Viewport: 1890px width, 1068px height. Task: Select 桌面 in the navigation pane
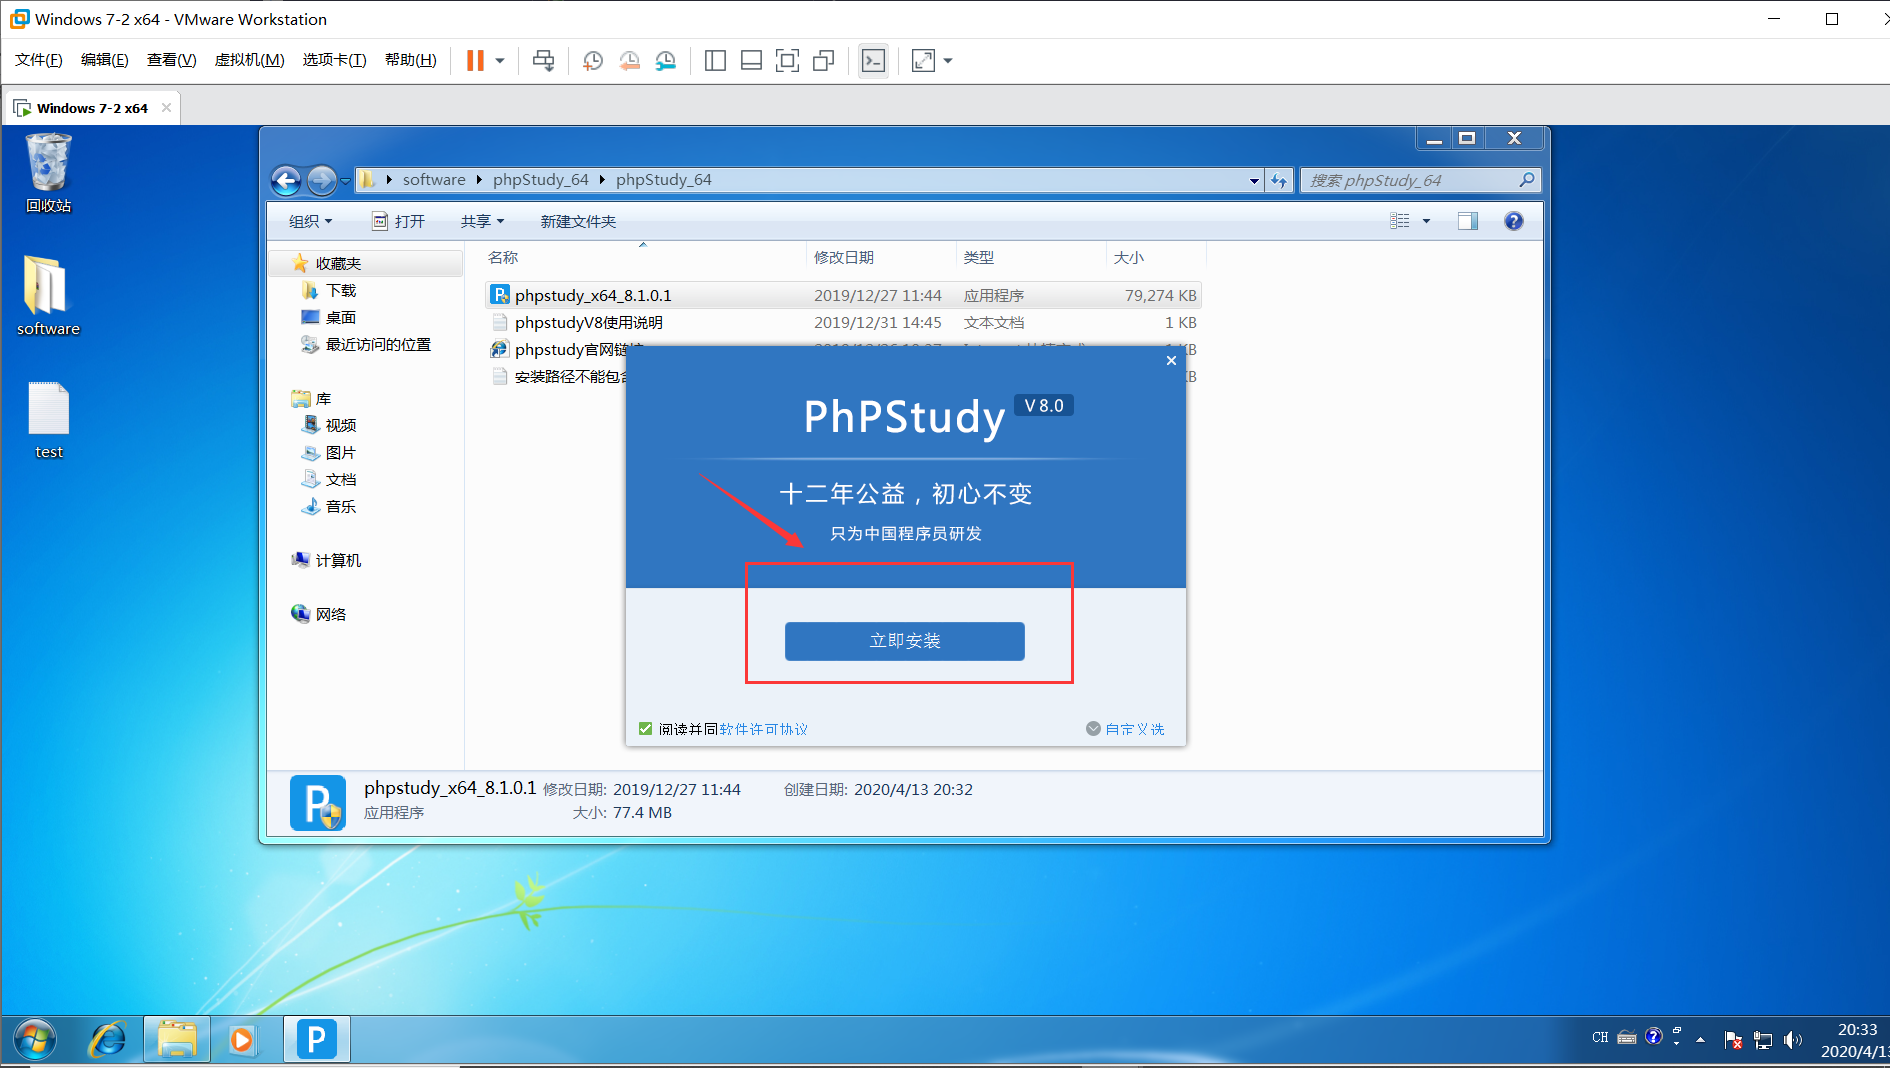(341, 318)
